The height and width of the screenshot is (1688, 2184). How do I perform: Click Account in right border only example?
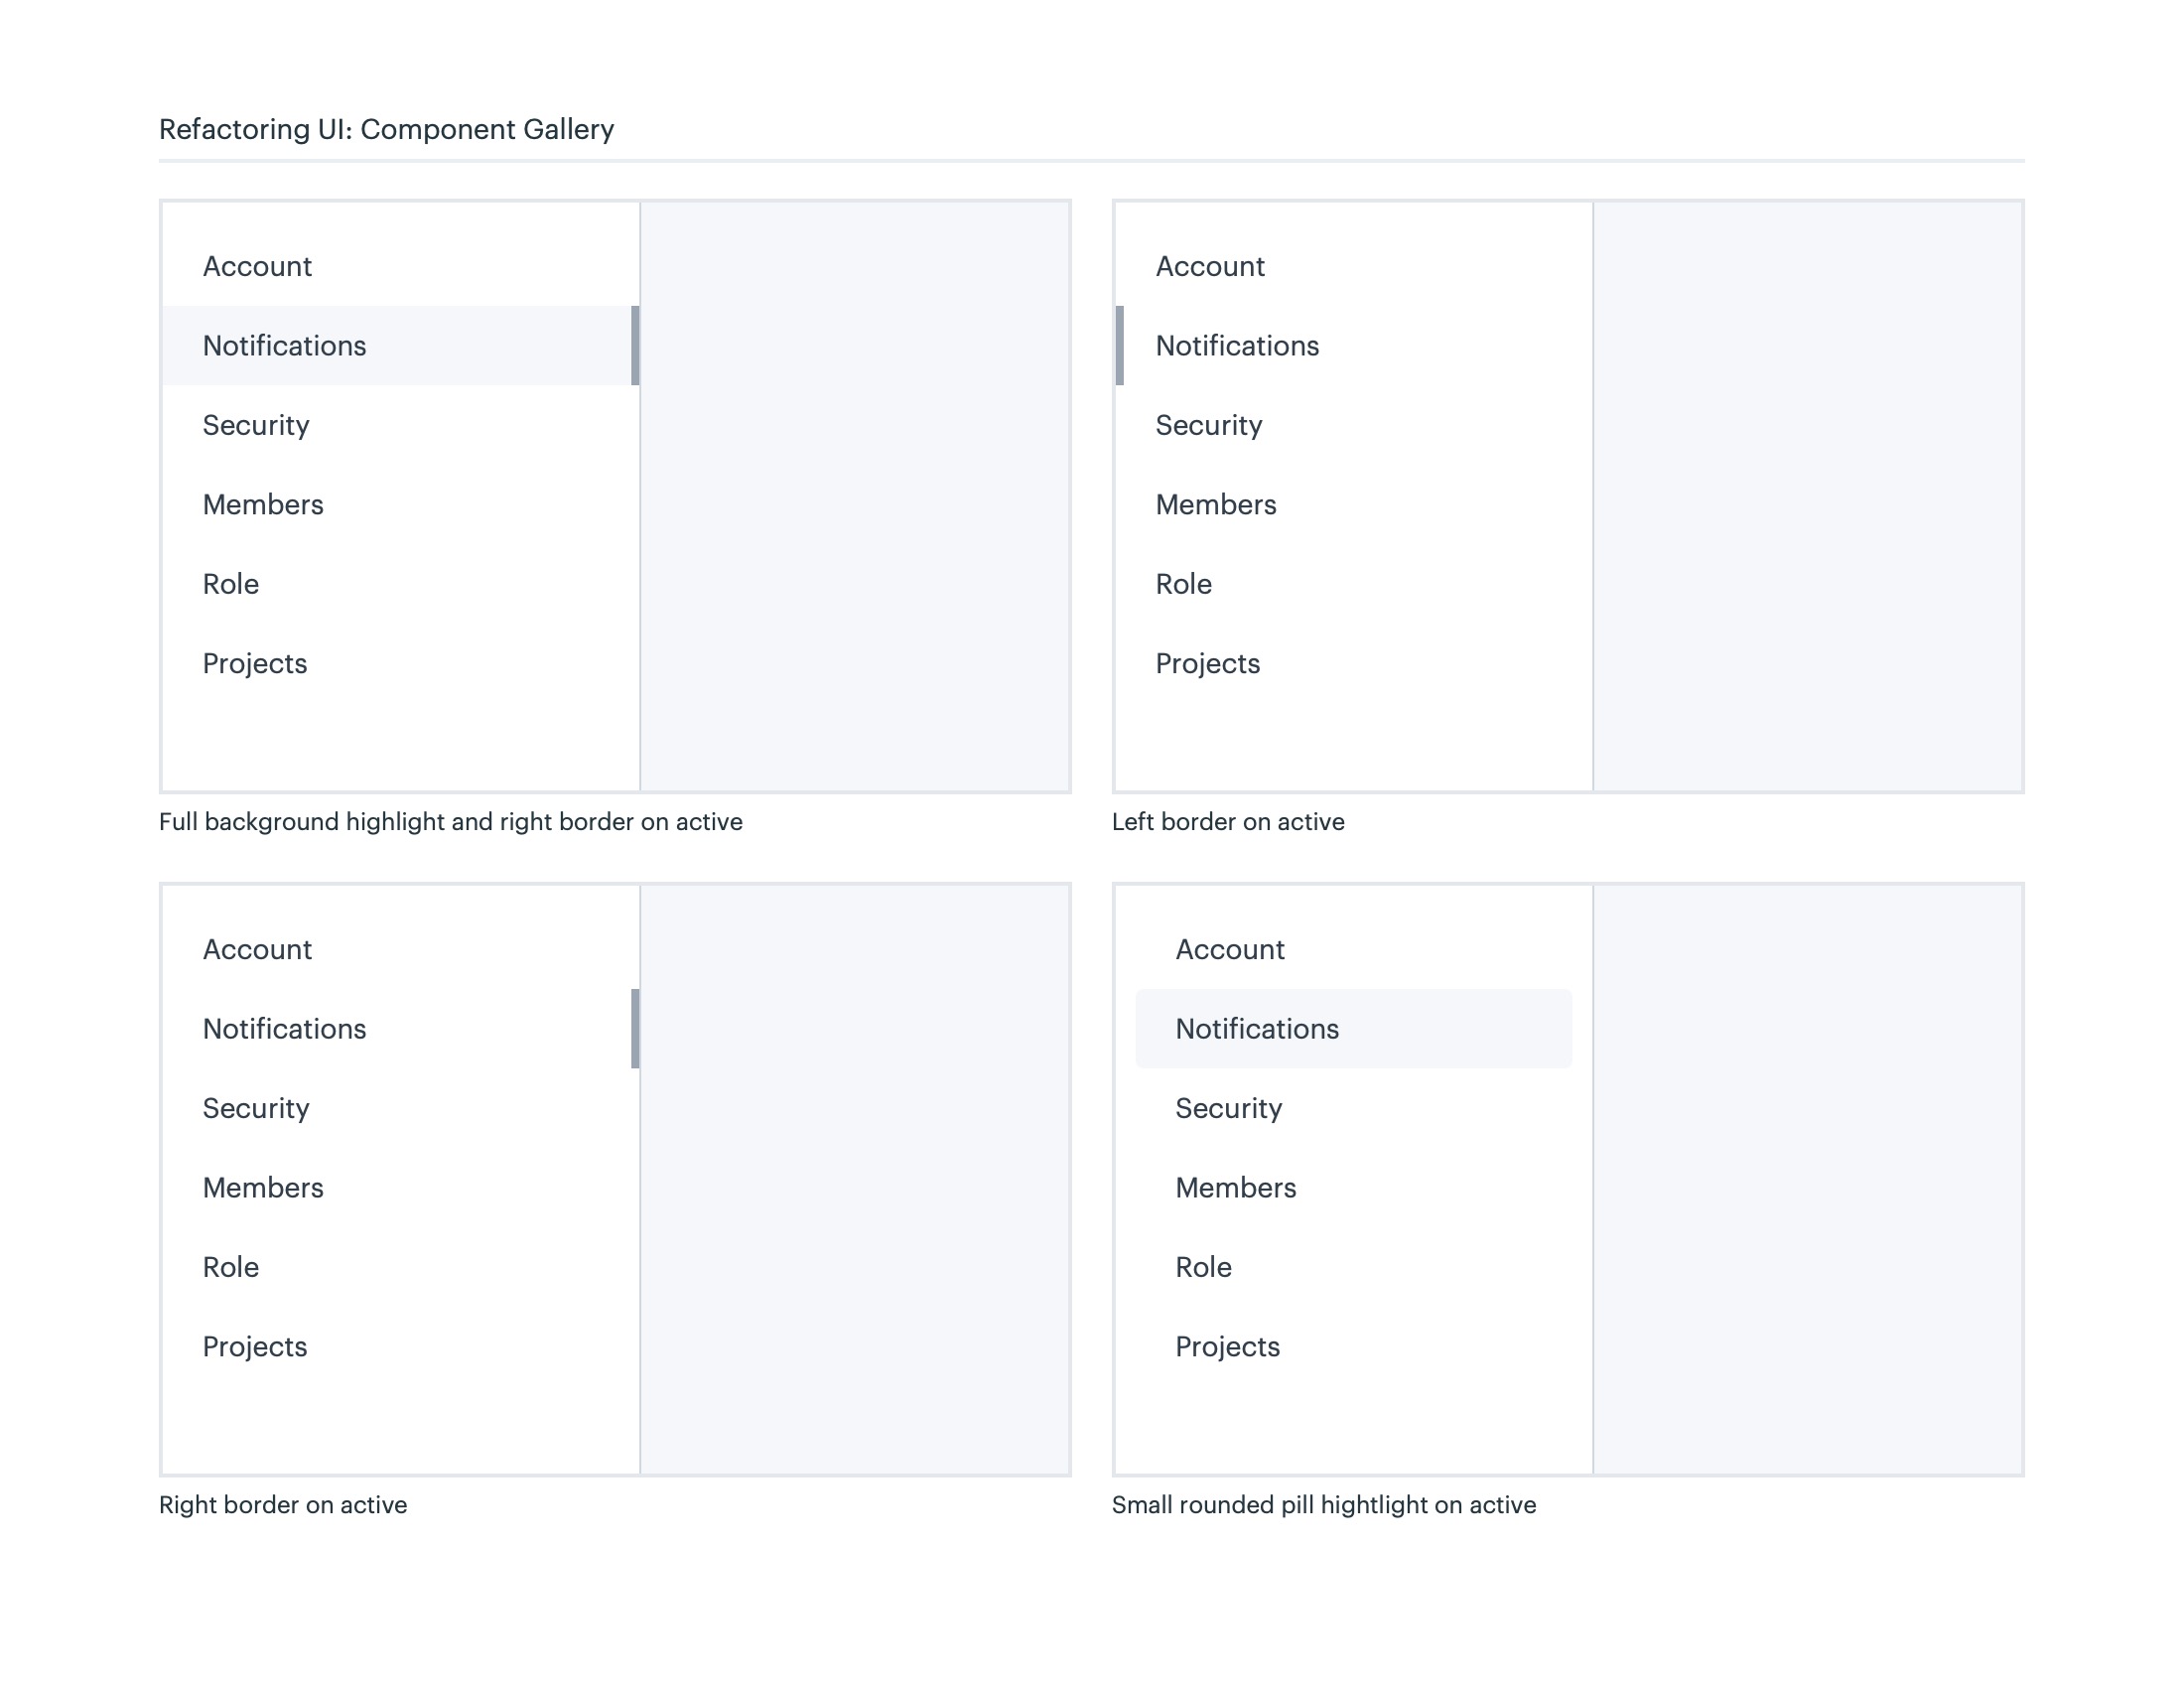tap(257, 949)
